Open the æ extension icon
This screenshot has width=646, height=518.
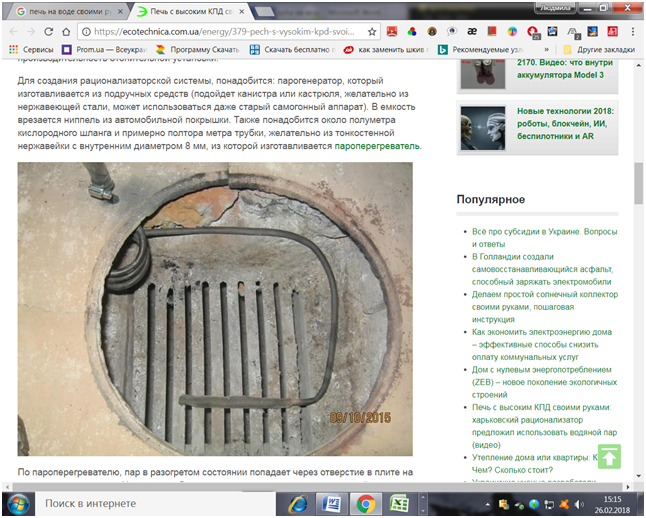coord(472,31)
